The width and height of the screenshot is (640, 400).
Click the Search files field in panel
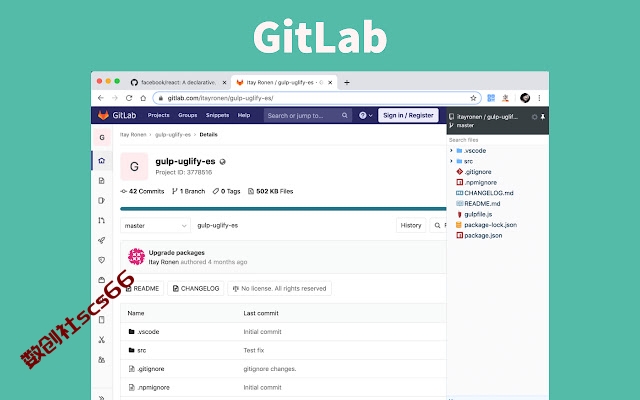pos(498,140)
